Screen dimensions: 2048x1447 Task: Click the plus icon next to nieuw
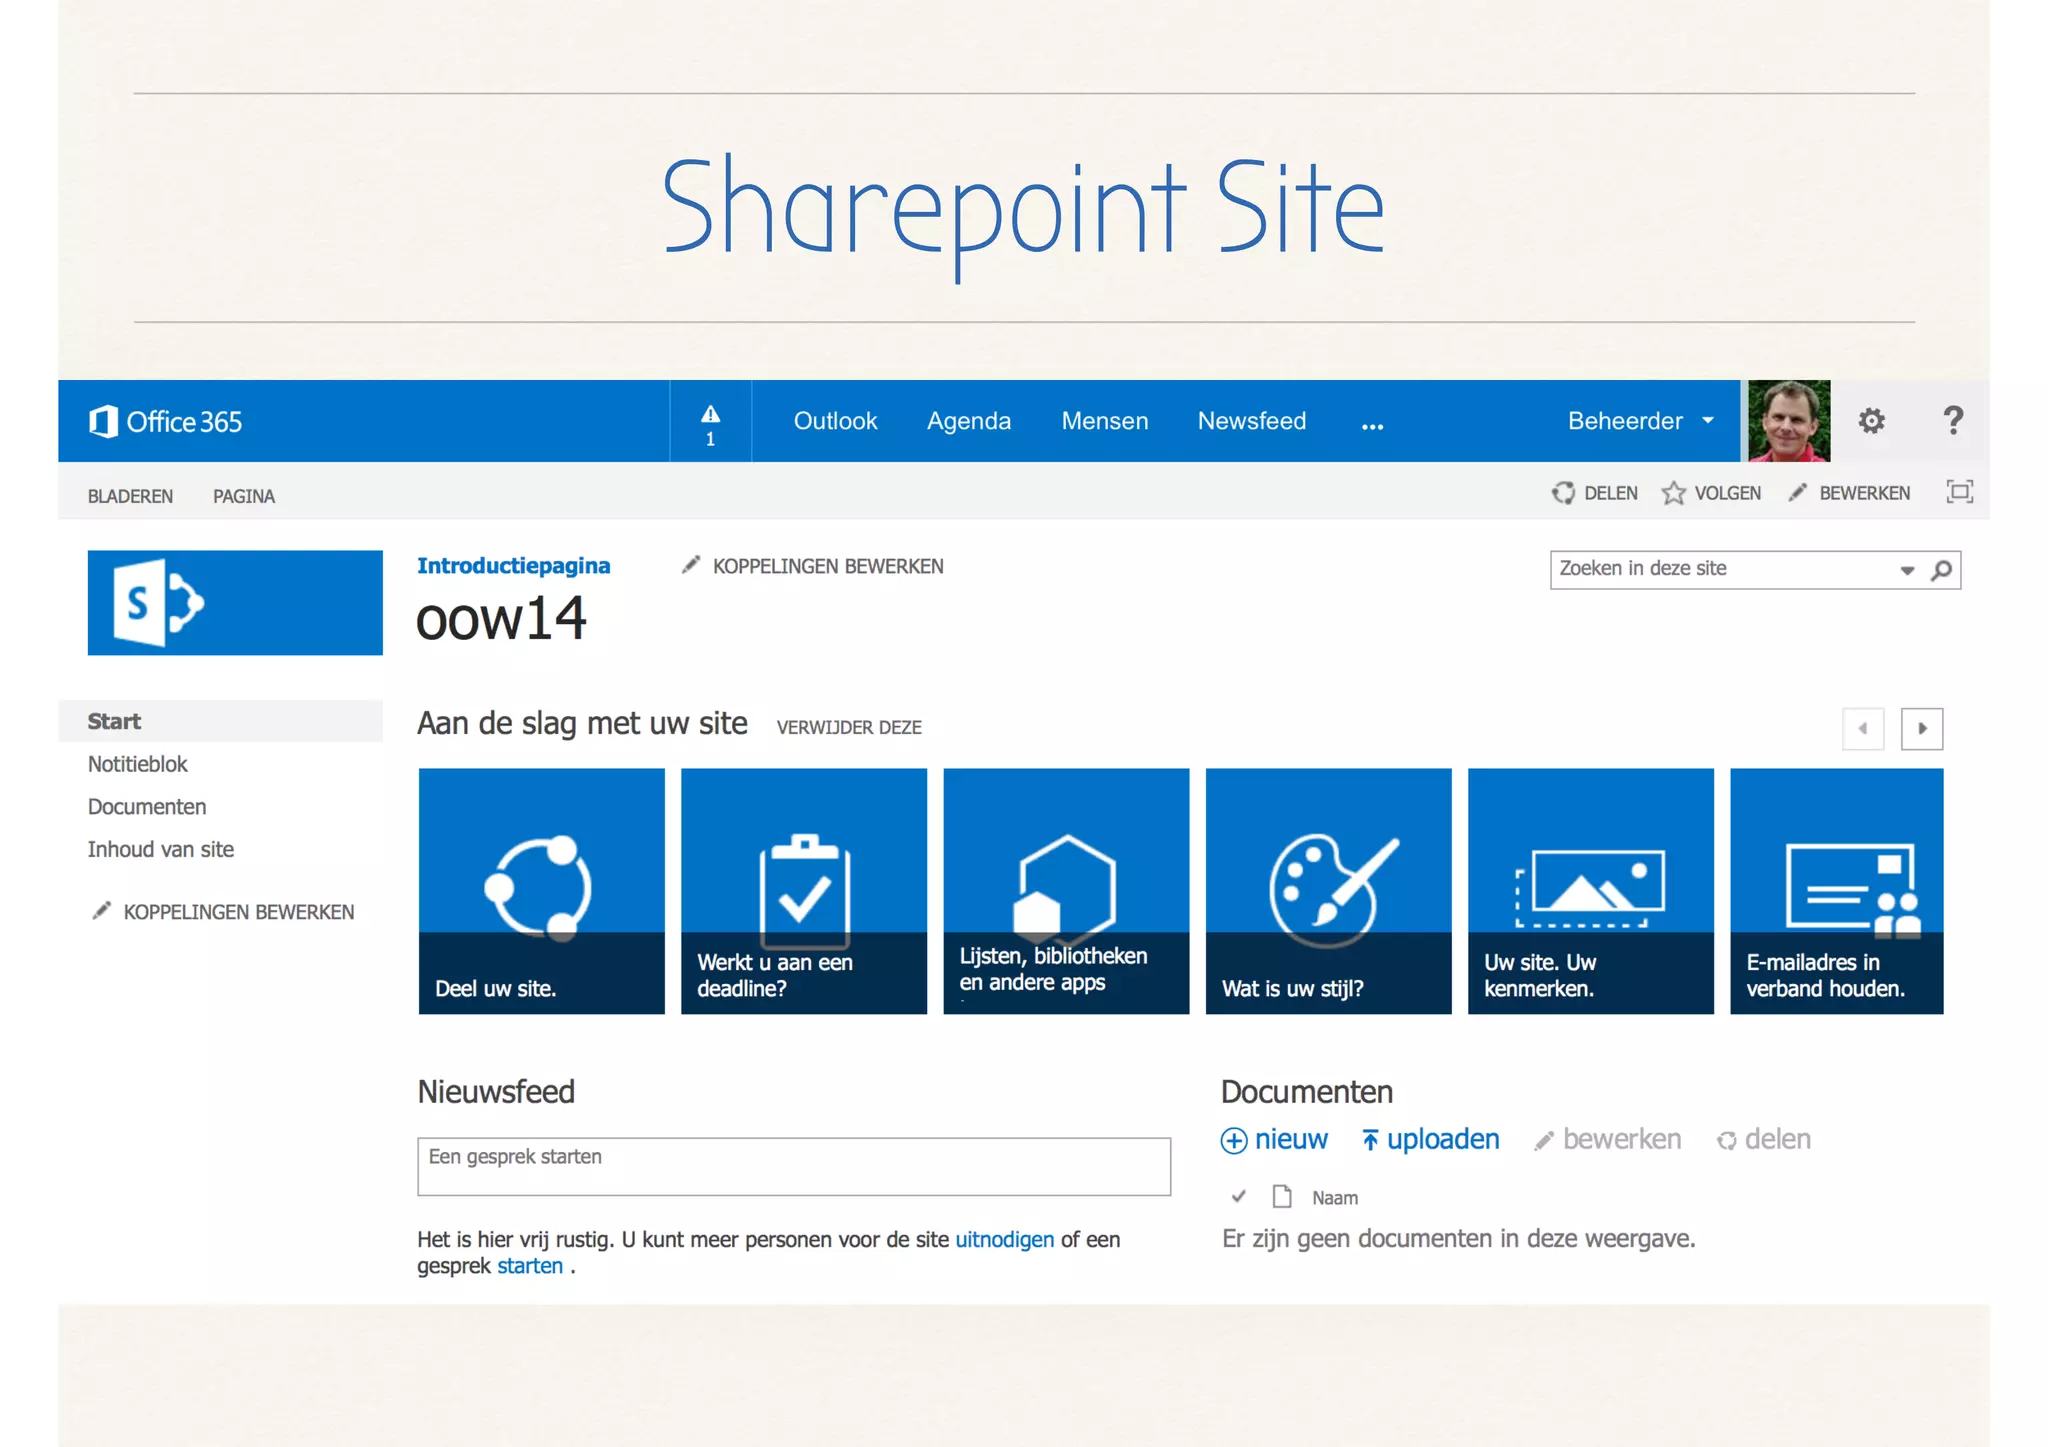pos(1234,1141)
